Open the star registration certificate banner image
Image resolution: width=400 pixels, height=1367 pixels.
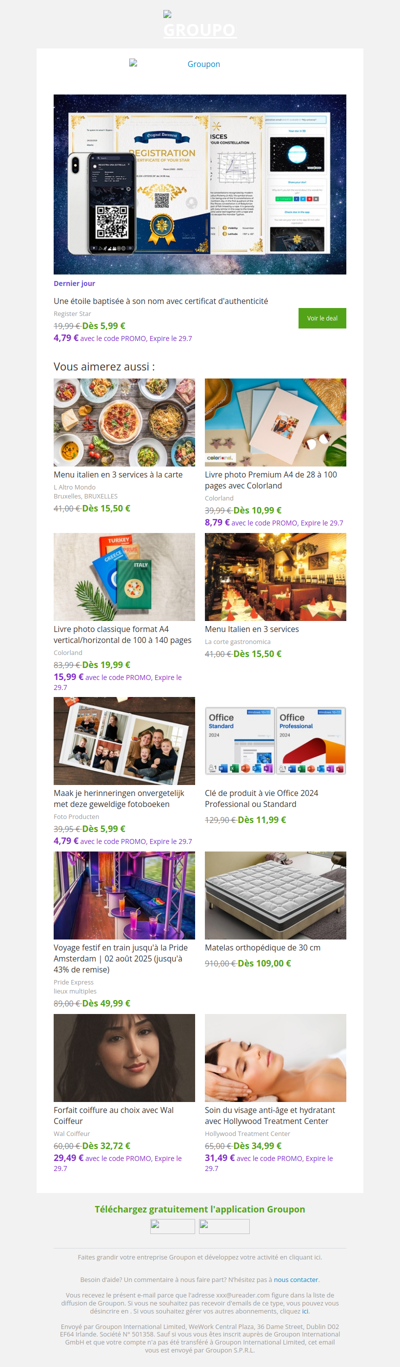(x=200, y=185)
